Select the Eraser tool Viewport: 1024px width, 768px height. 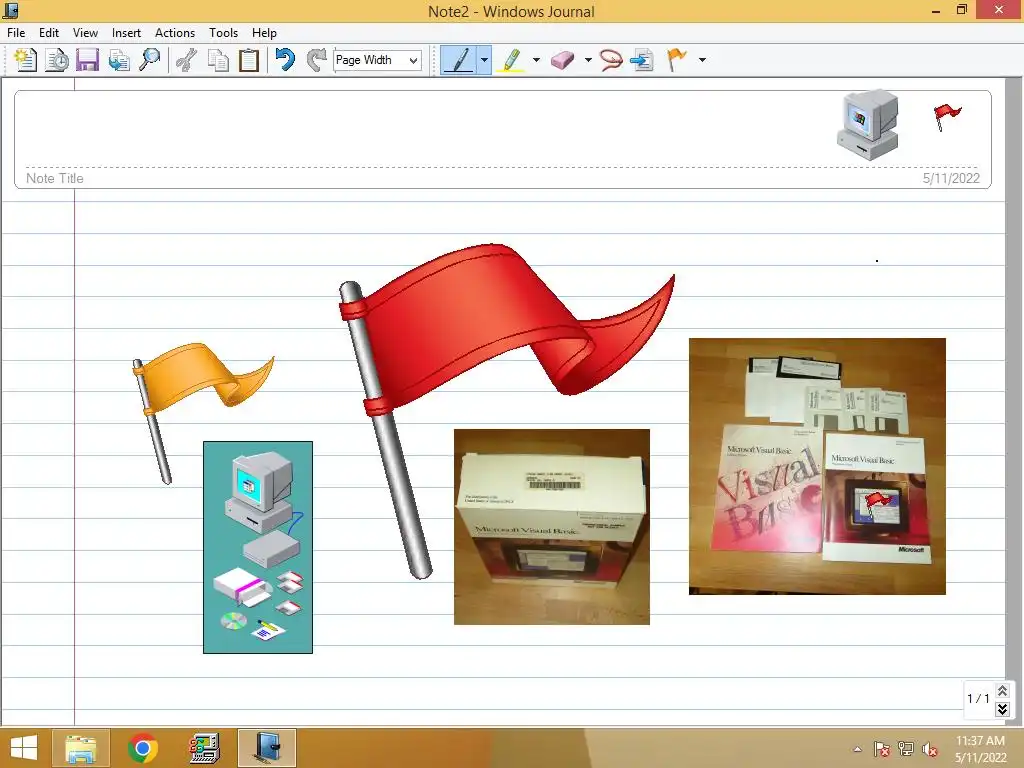click(563, 60)
